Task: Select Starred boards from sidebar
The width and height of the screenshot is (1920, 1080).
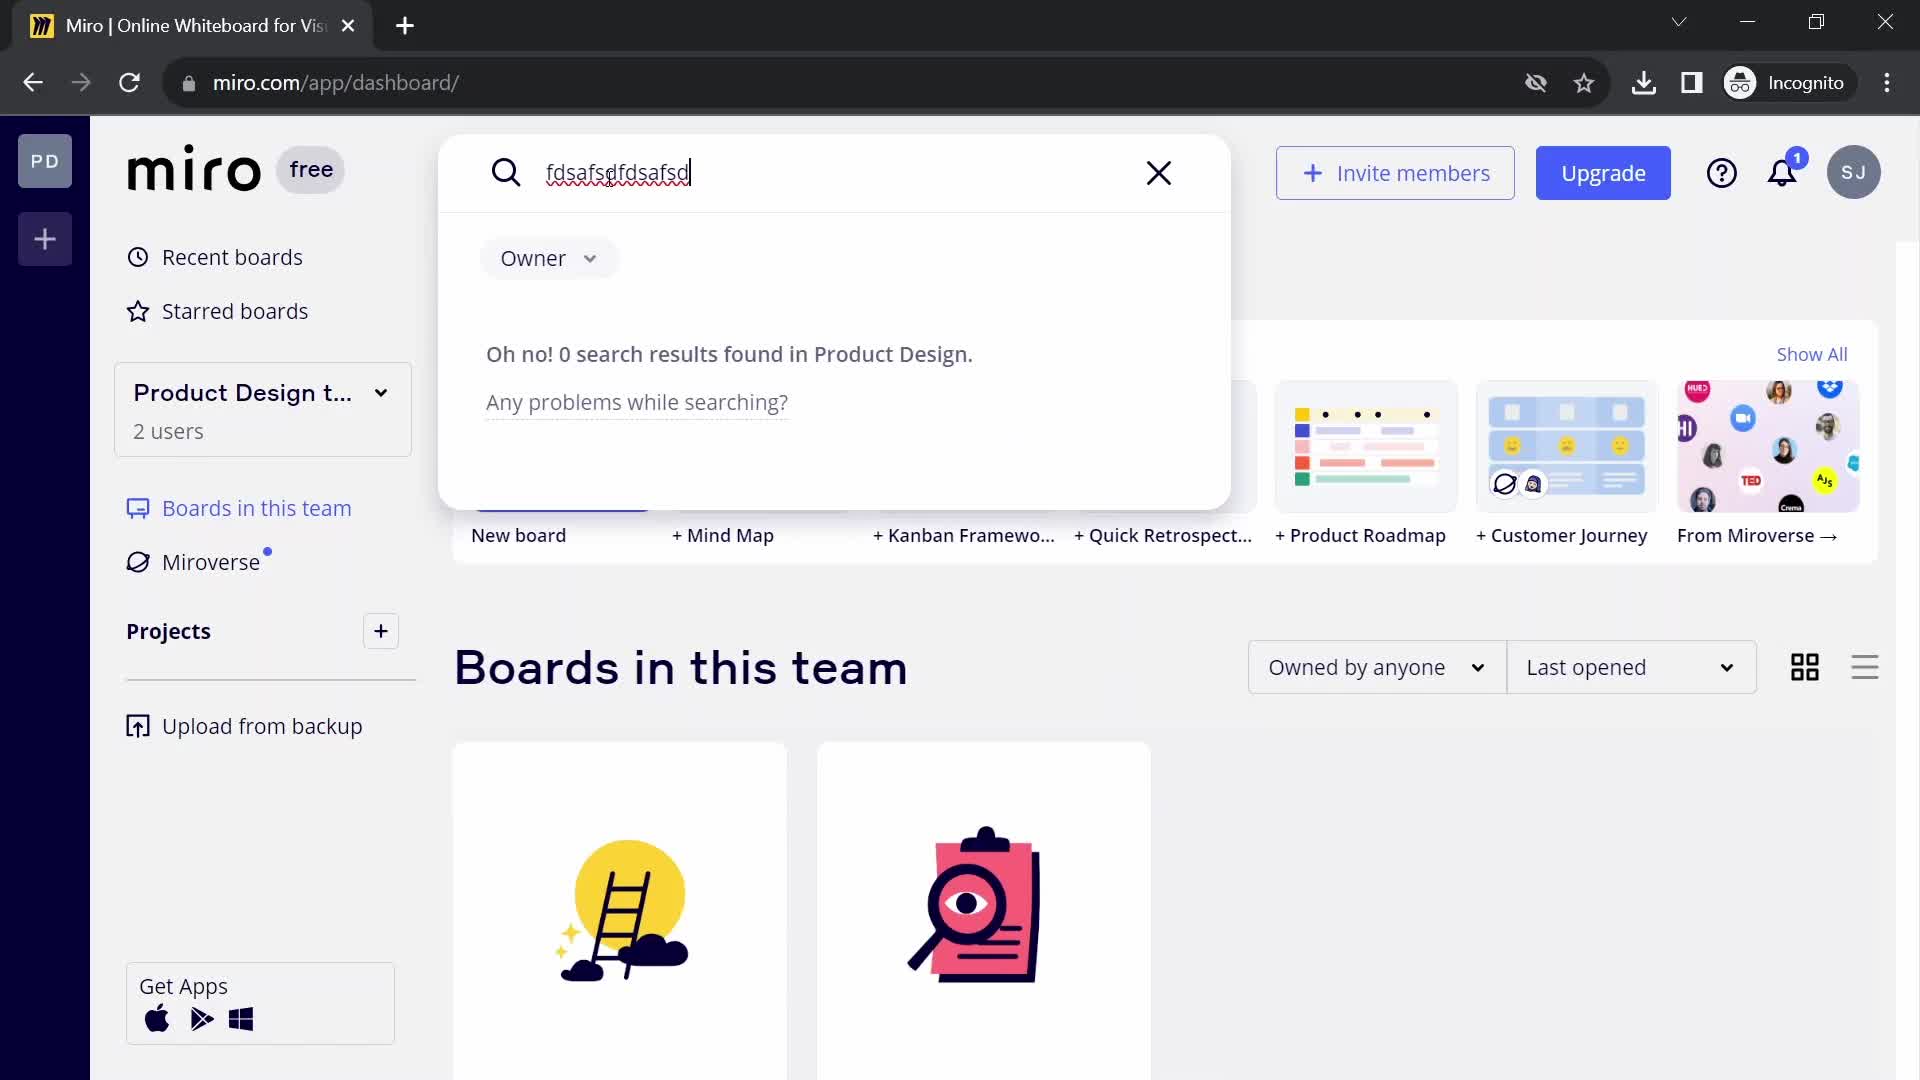Action: tap(236, 311)
